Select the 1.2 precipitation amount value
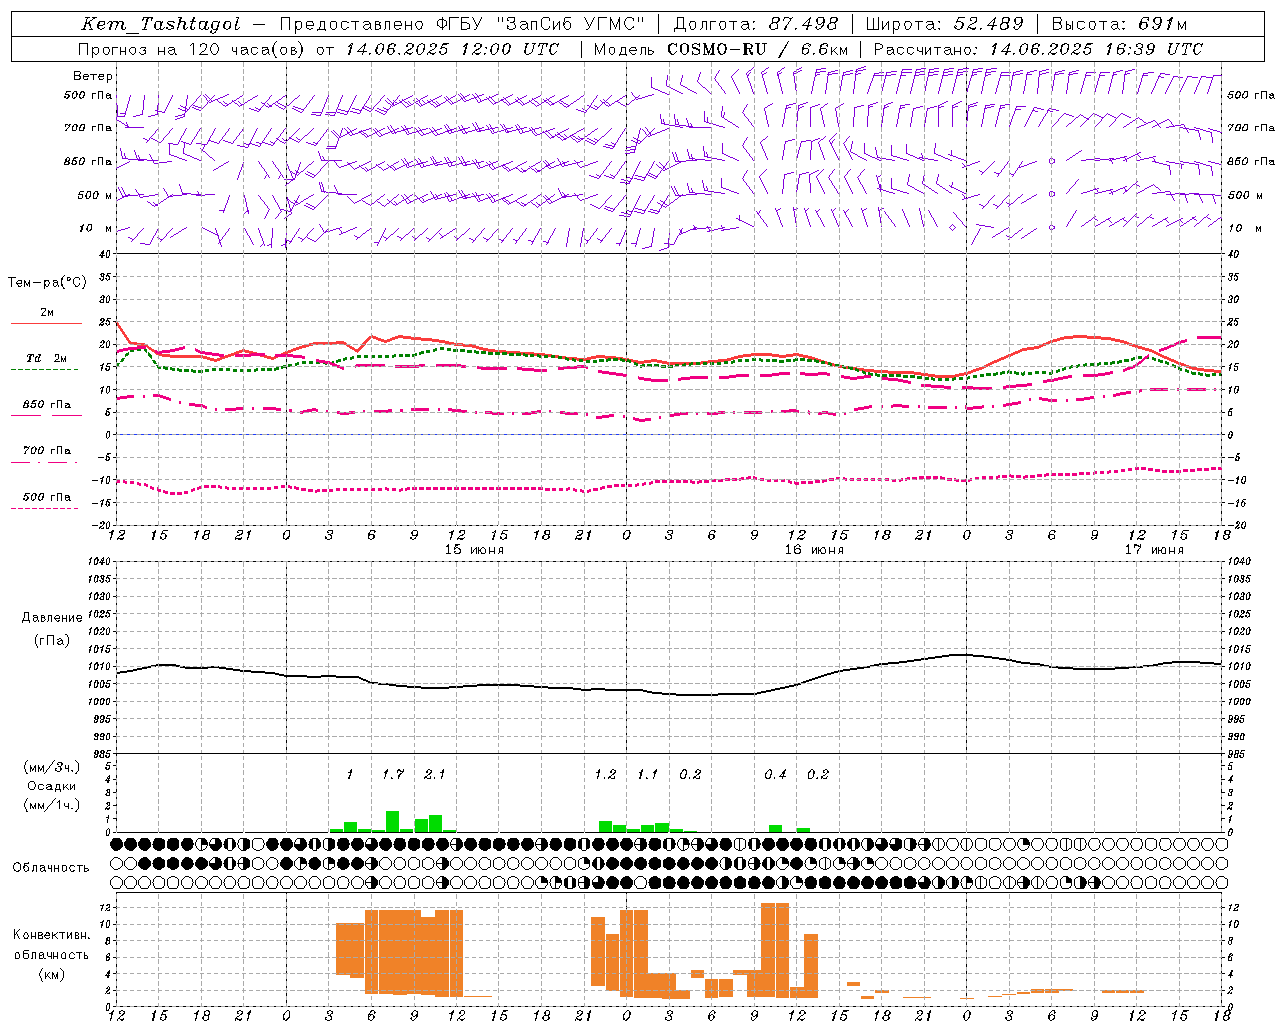This screenshot has height=1024, width=1280. pyautogui.click(x=605, y=774)
